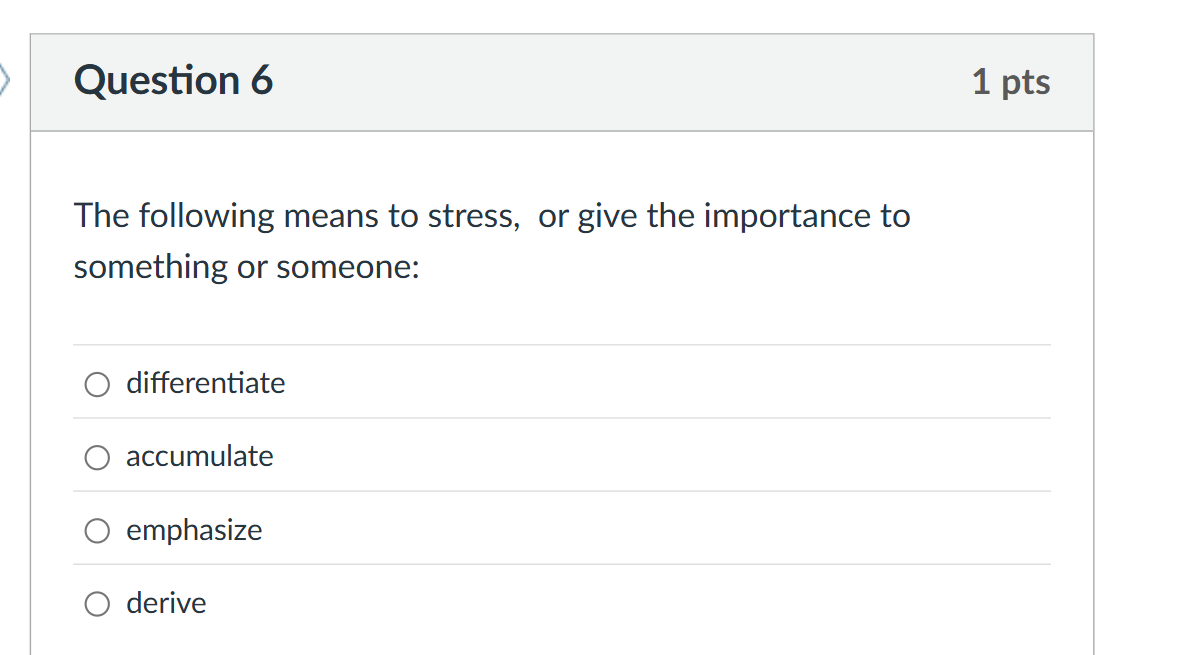Click the 'Question 6' heading

pyautogui.click(x=173, y=80)
